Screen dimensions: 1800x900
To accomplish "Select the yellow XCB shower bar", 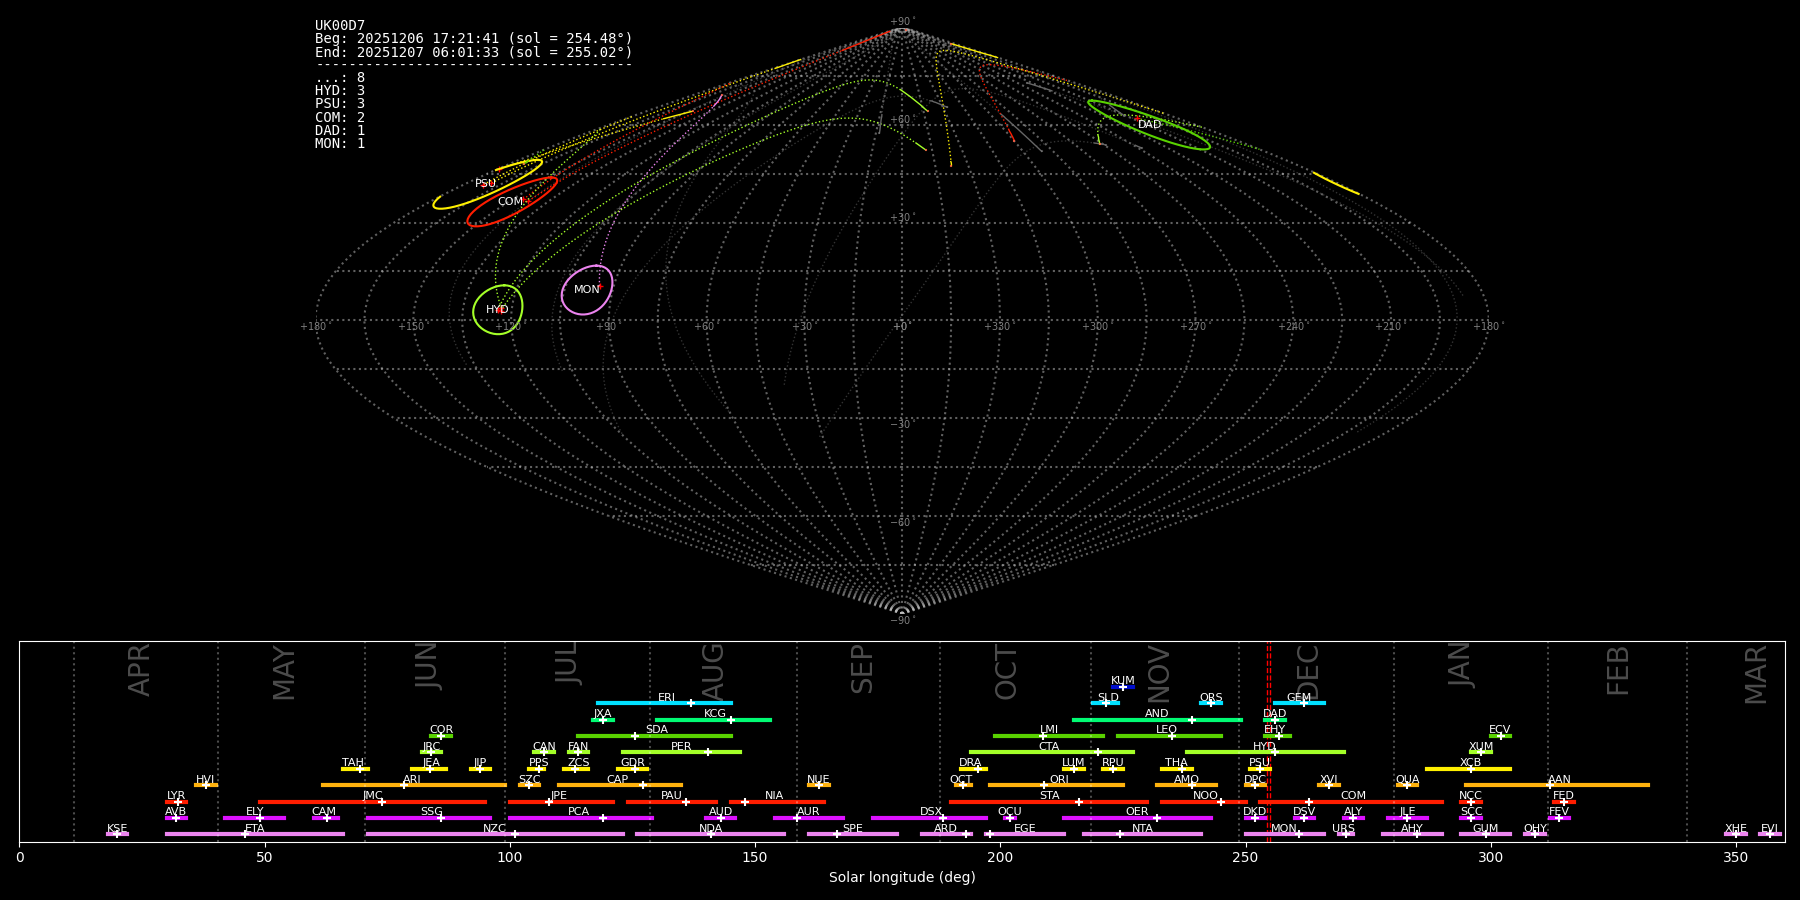I will pyautogui.click(x=1468, y=769).
